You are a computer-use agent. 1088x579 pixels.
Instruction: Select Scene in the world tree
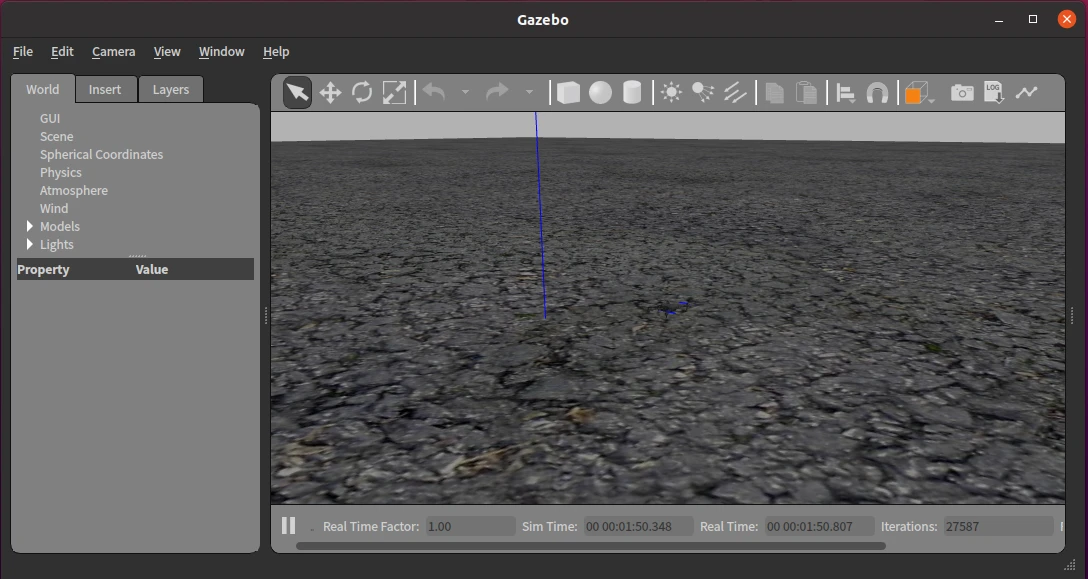coord(56,136)
